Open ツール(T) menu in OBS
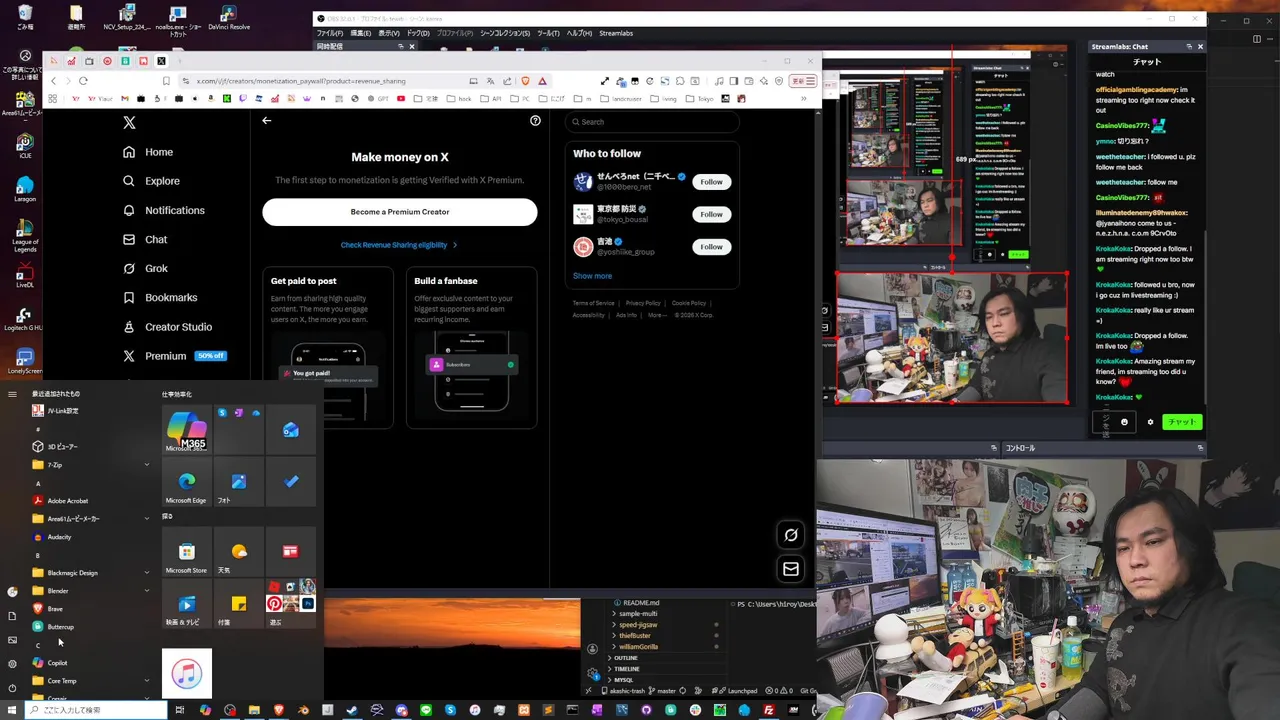1280x720 pixels. (548, 33)
